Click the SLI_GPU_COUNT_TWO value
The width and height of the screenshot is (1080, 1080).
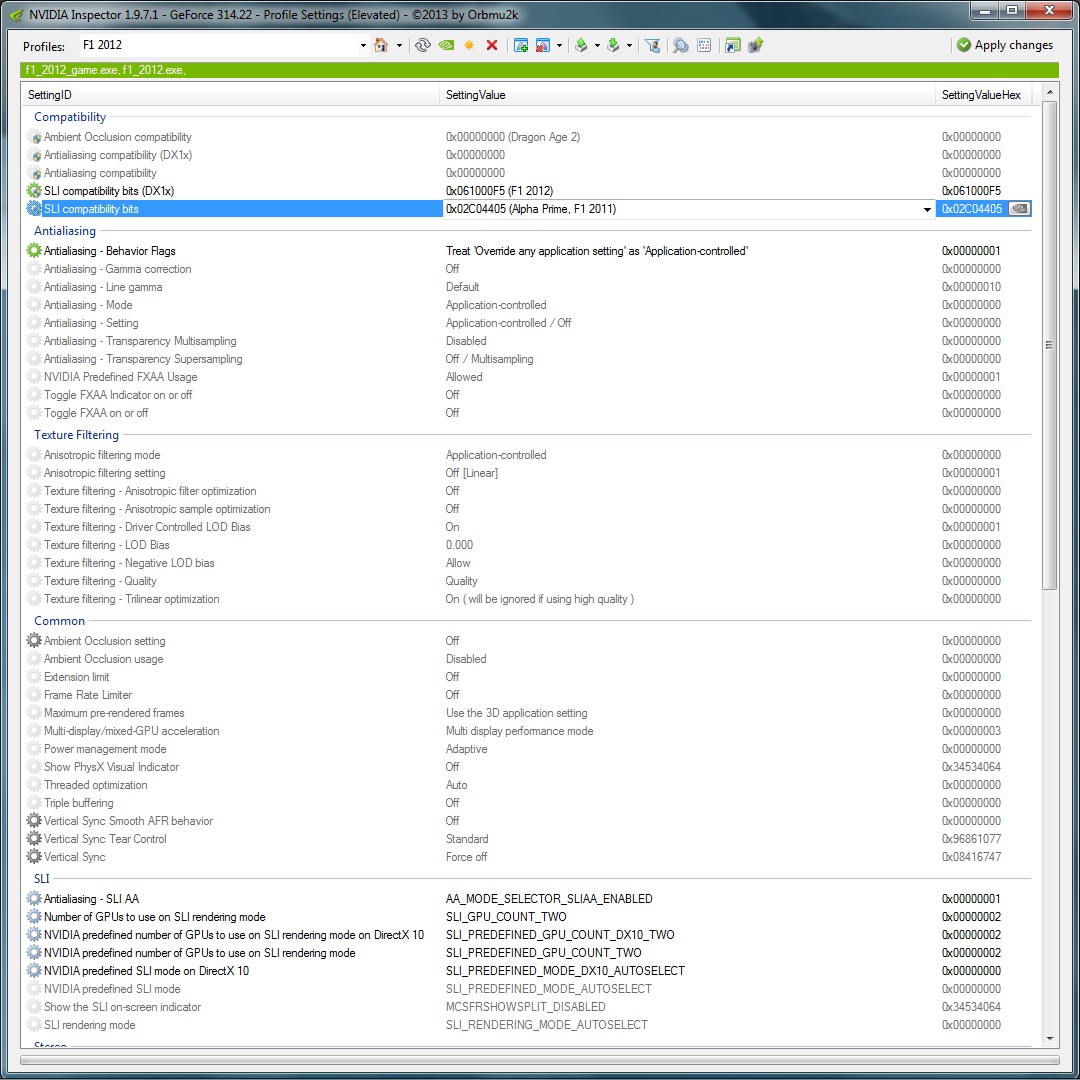pos(506,917)
